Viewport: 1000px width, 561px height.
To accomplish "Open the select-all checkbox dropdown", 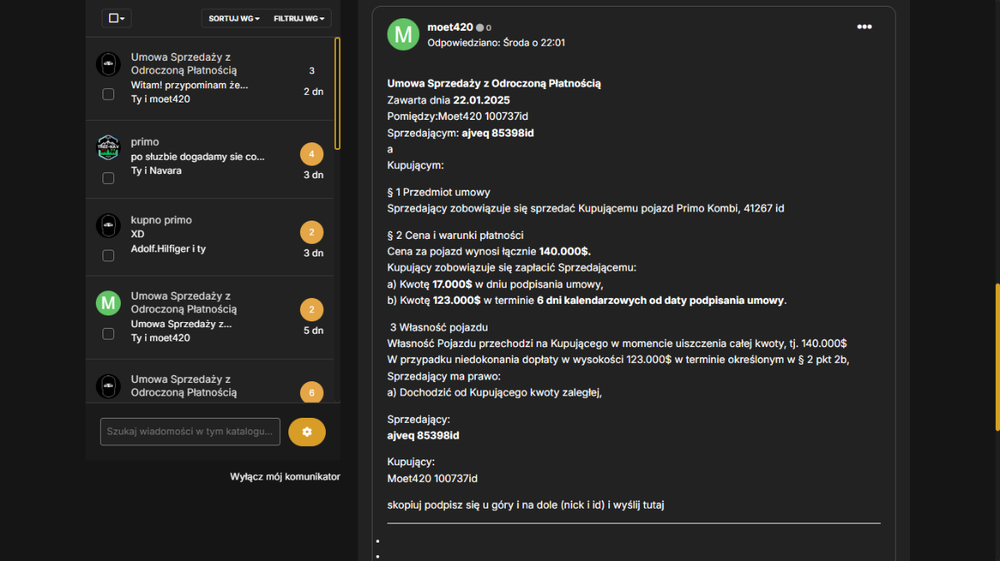I will click(117, 18).
